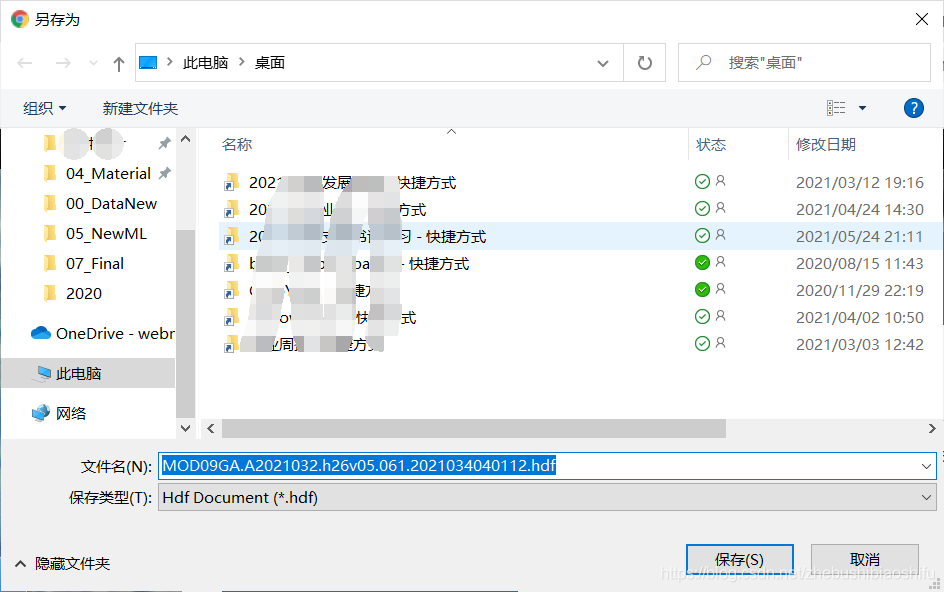The image size is (944, 592).
Task: Click OneDrive cloud icon in sidebar
Action: click(40, 333)
